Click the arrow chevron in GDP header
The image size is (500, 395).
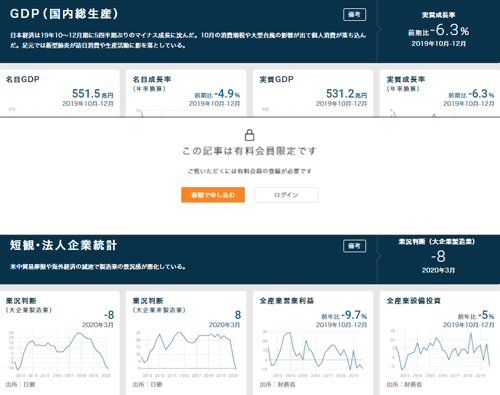(379, 29)
